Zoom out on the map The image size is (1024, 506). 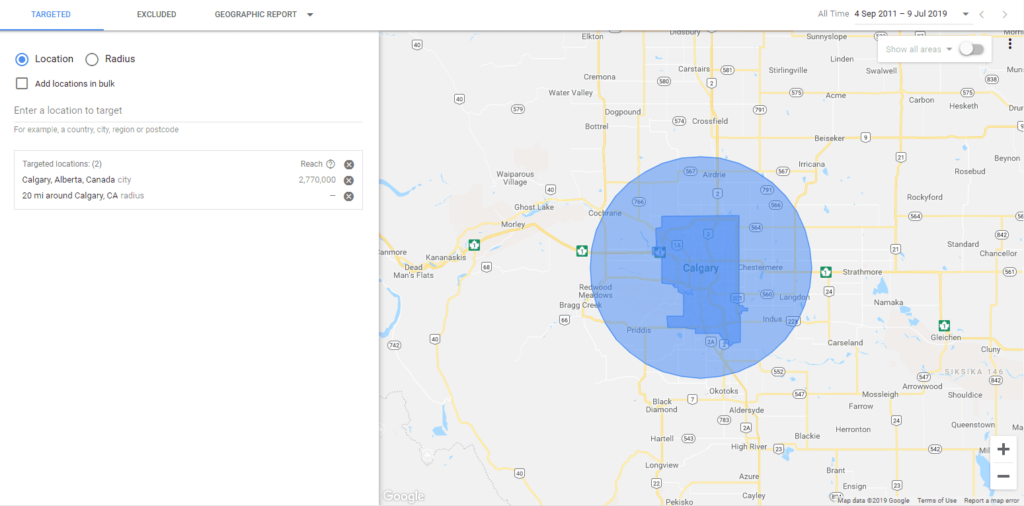pos(1003,476)
